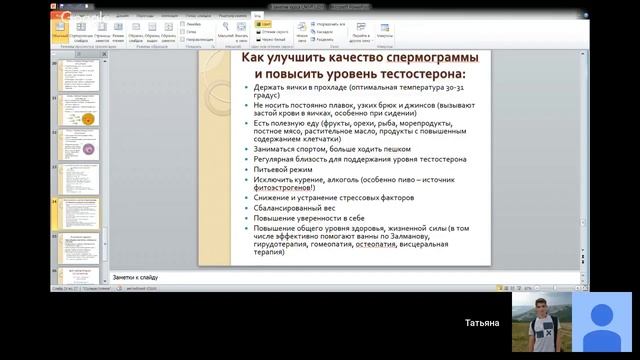Open Slide Master (Образец слайдов) view
The width and height of the screenshot is (640, 360).
pos(136,32)
